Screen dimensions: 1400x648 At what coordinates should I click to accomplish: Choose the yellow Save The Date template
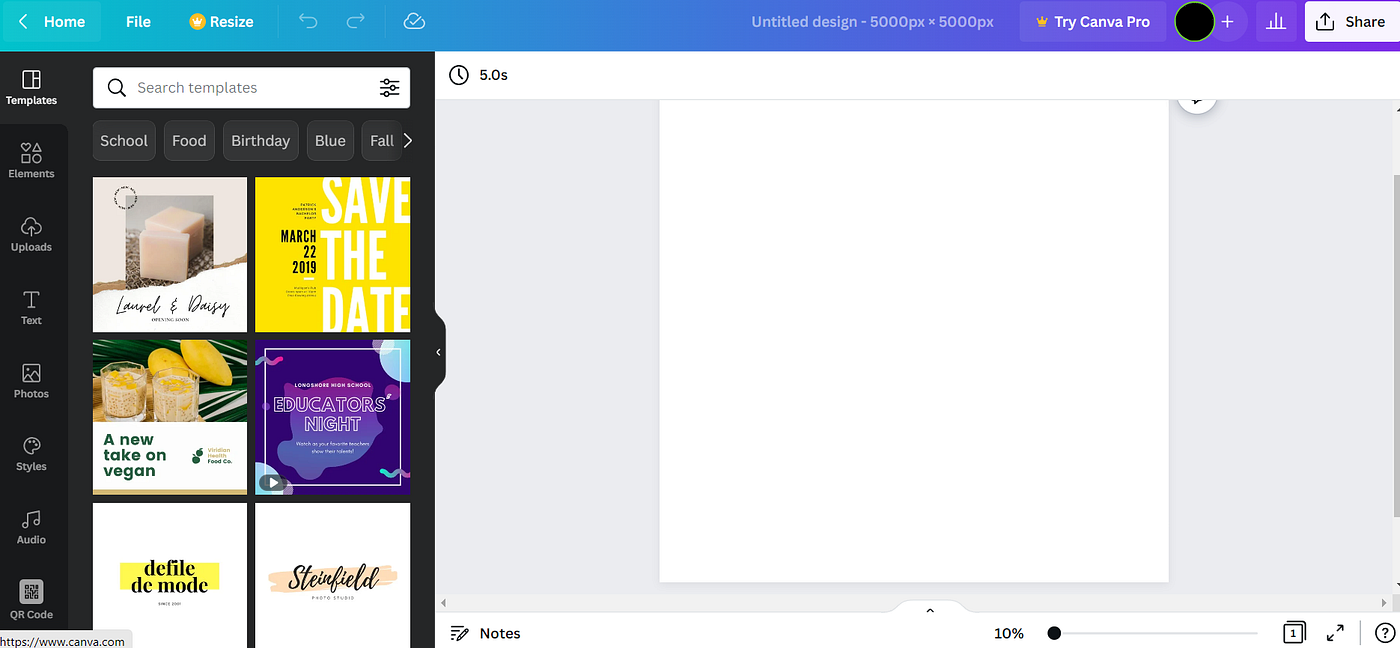click(332, 255)
